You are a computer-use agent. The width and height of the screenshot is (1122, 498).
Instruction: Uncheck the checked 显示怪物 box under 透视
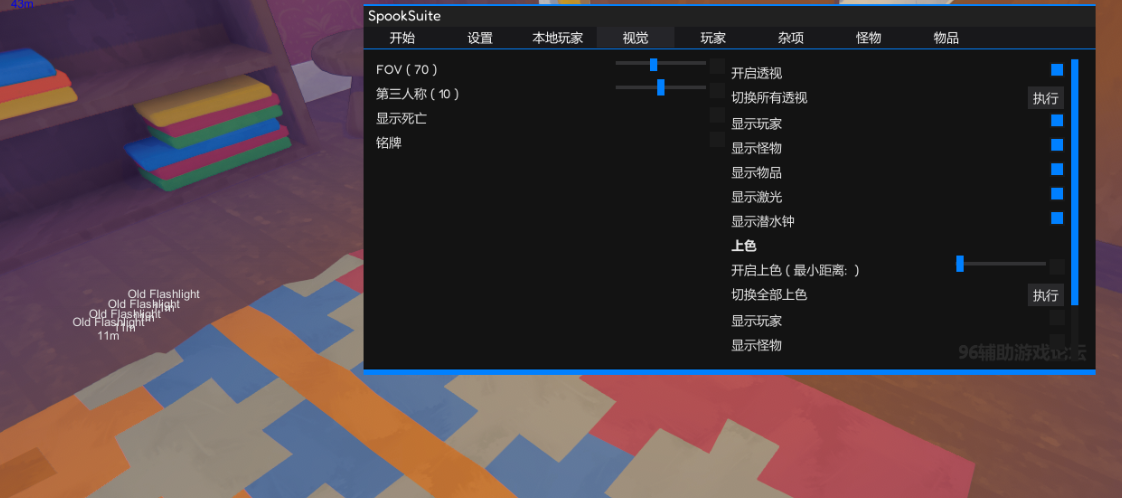(x=1057, y=145)
